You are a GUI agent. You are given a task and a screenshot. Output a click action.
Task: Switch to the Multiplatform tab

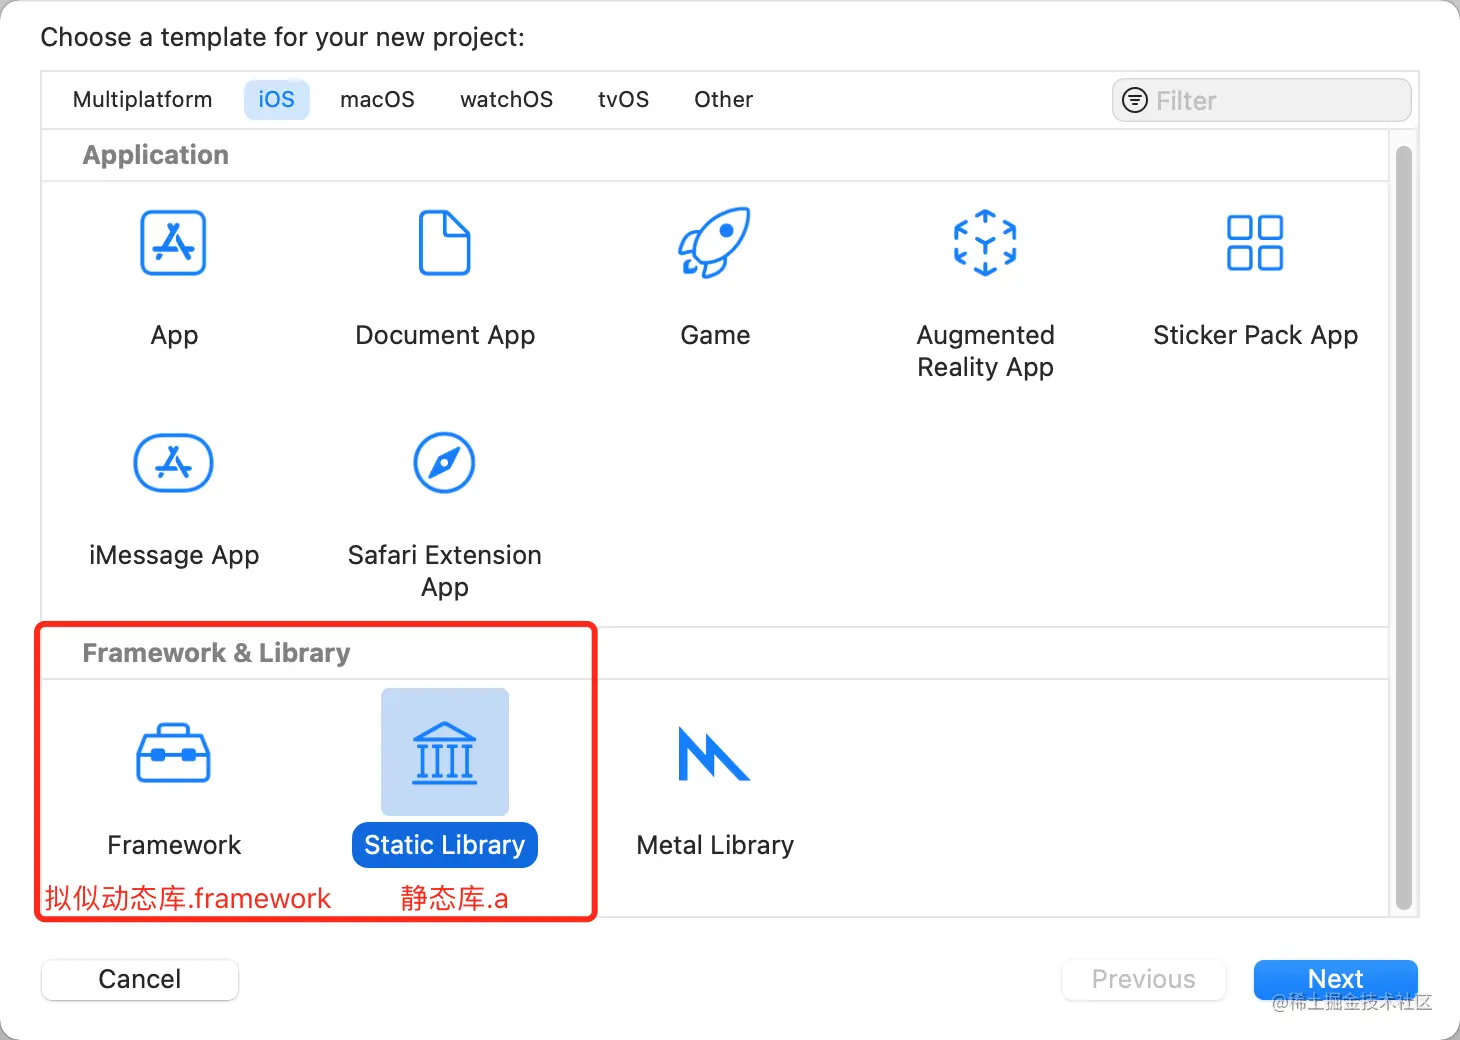pos(143,100)
